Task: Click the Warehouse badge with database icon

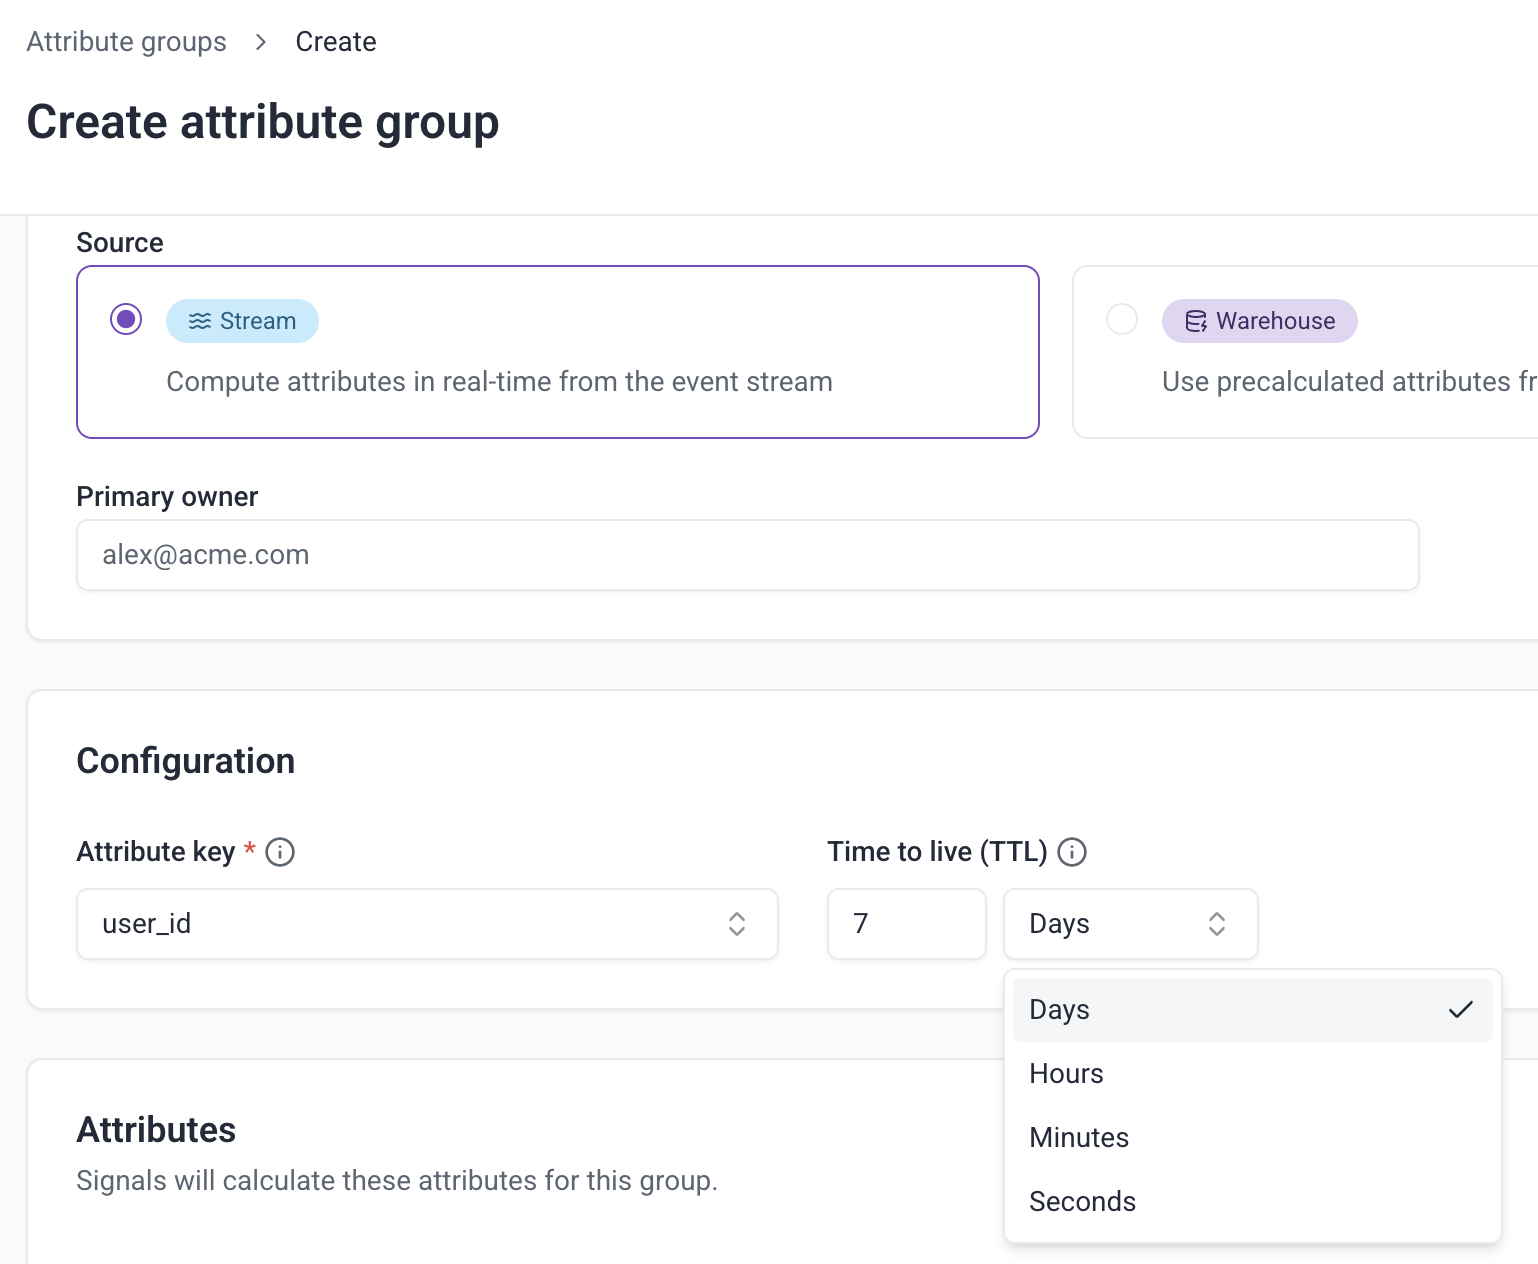Action: click(x=1260, y=321)
